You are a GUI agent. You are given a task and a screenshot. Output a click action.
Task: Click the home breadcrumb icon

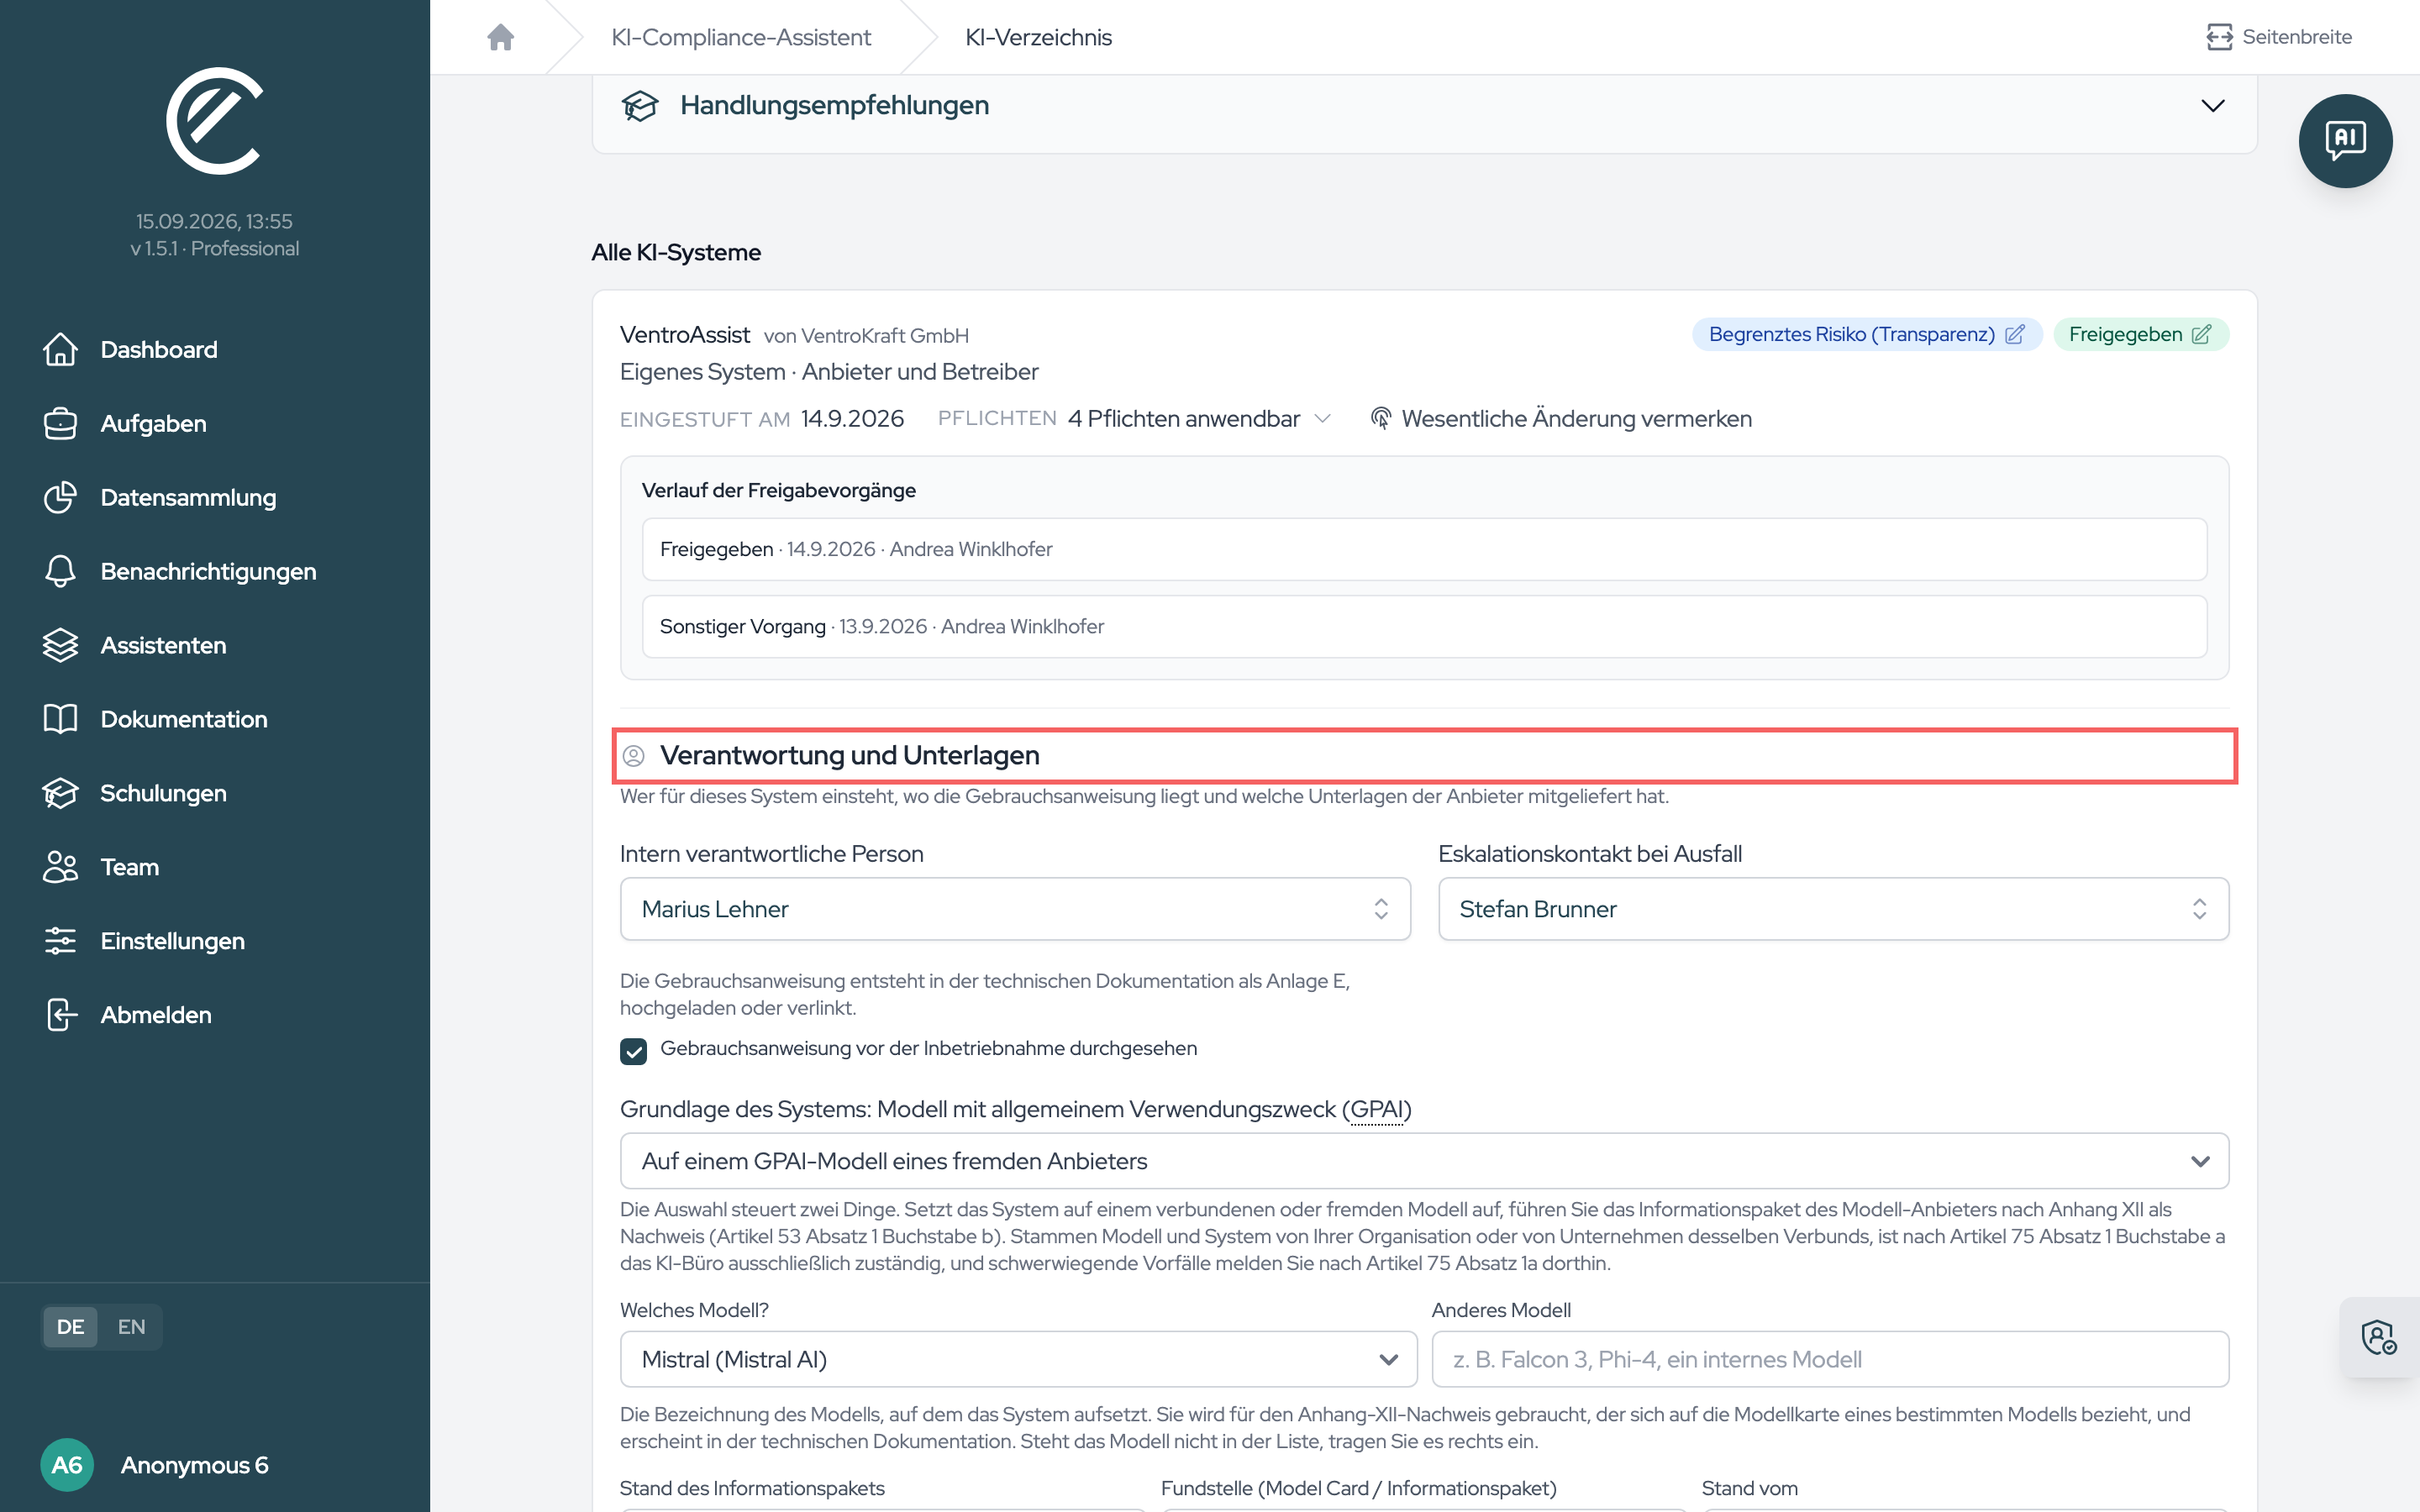point(500,37)
